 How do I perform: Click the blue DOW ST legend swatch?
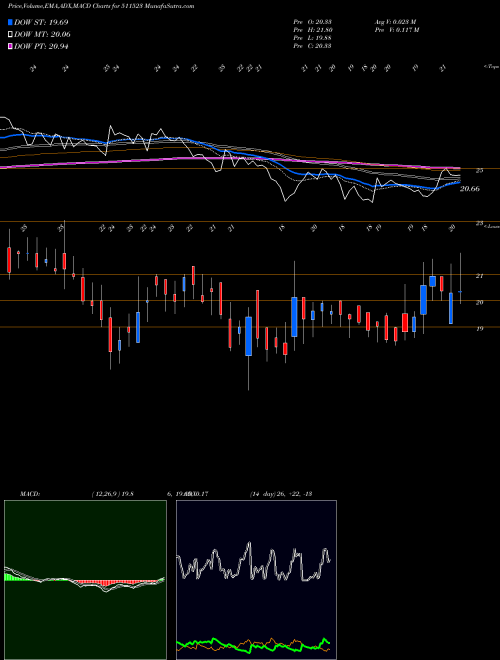[x=10, y=22]
